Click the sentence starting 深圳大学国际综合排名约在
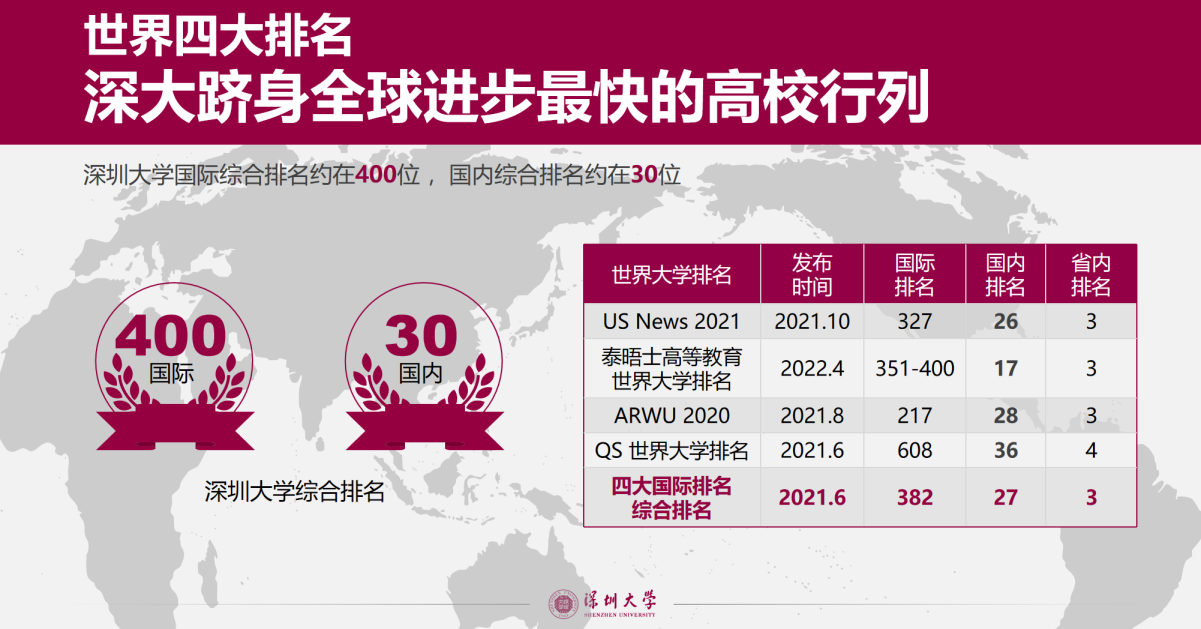This screenshot has height=629, width=1201. (x=381, y=175)
